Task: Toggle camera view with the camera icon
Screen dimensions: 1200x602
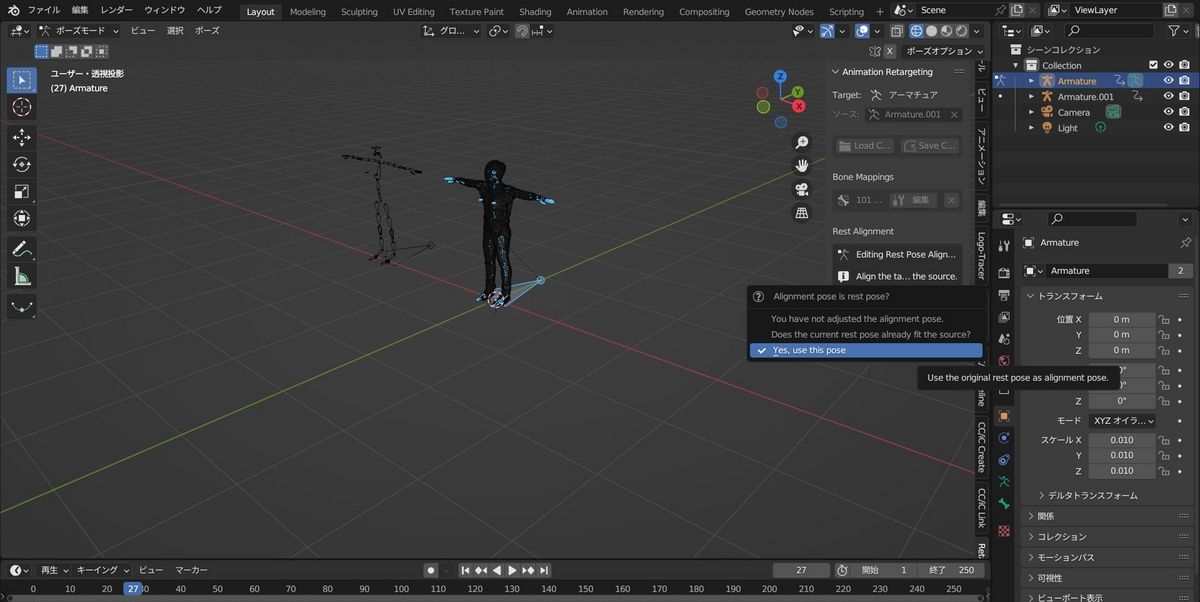Action: [801, 190]
